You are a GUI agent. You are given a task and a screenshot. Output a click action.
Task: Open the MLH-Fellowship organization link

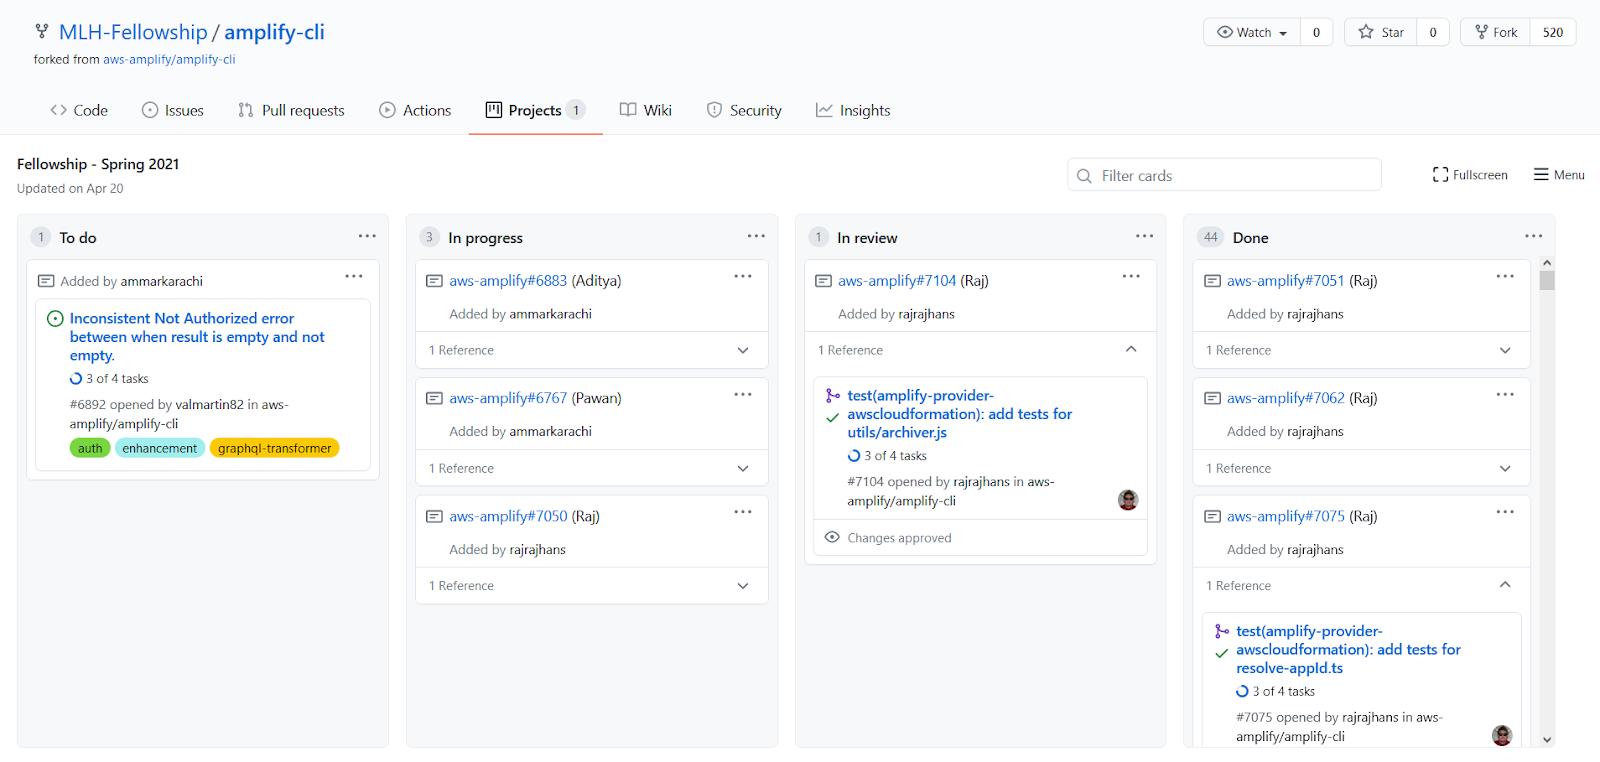pyautogui.click(x=133, y=32)
